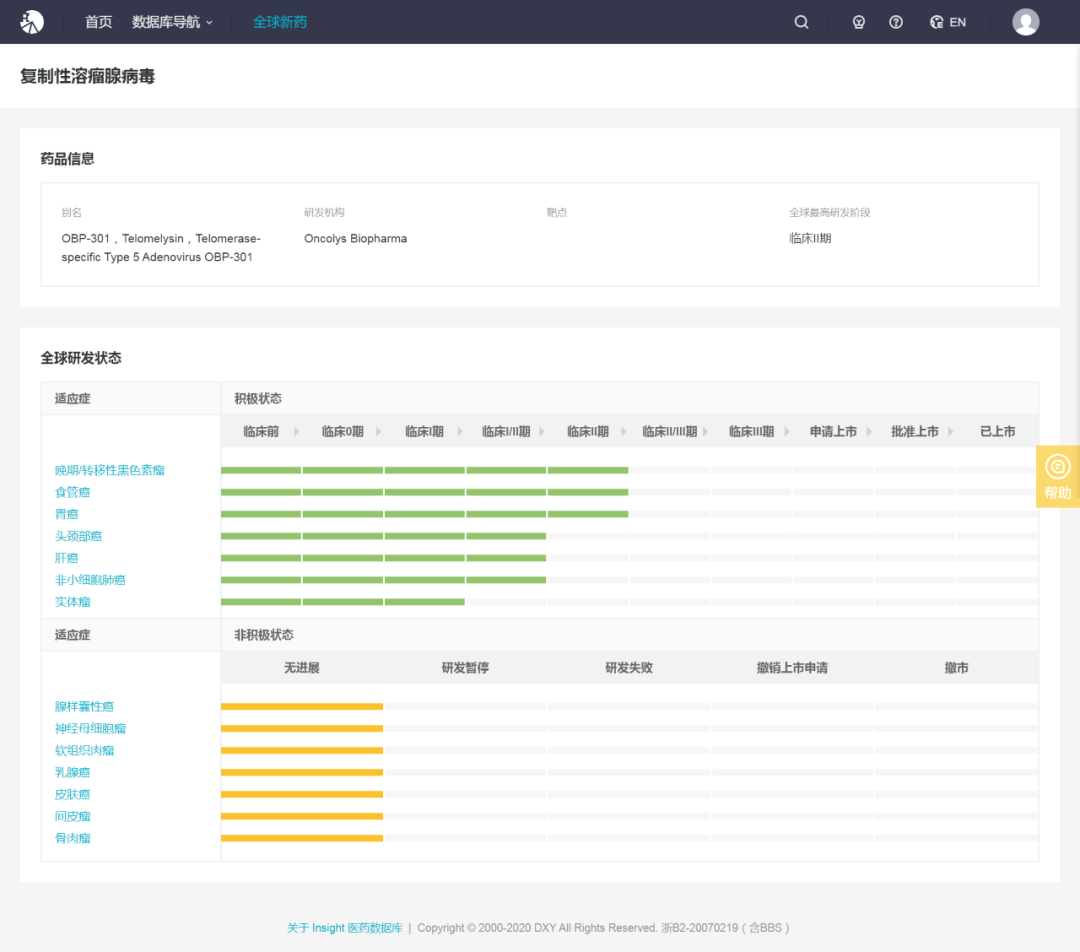Click the 药品信息 heading
This screenshot has width=1080, height=952.
67,159
